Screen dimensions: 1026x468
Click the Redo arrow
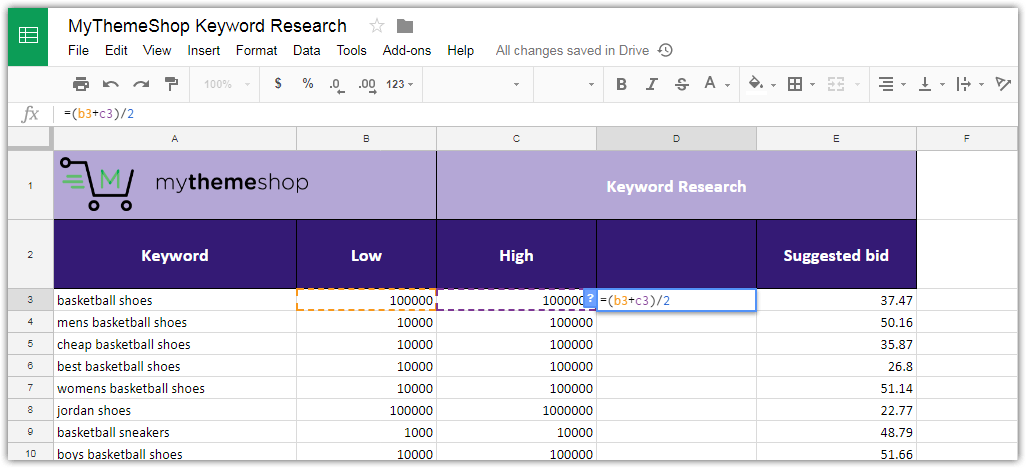(x=141, y=84)
